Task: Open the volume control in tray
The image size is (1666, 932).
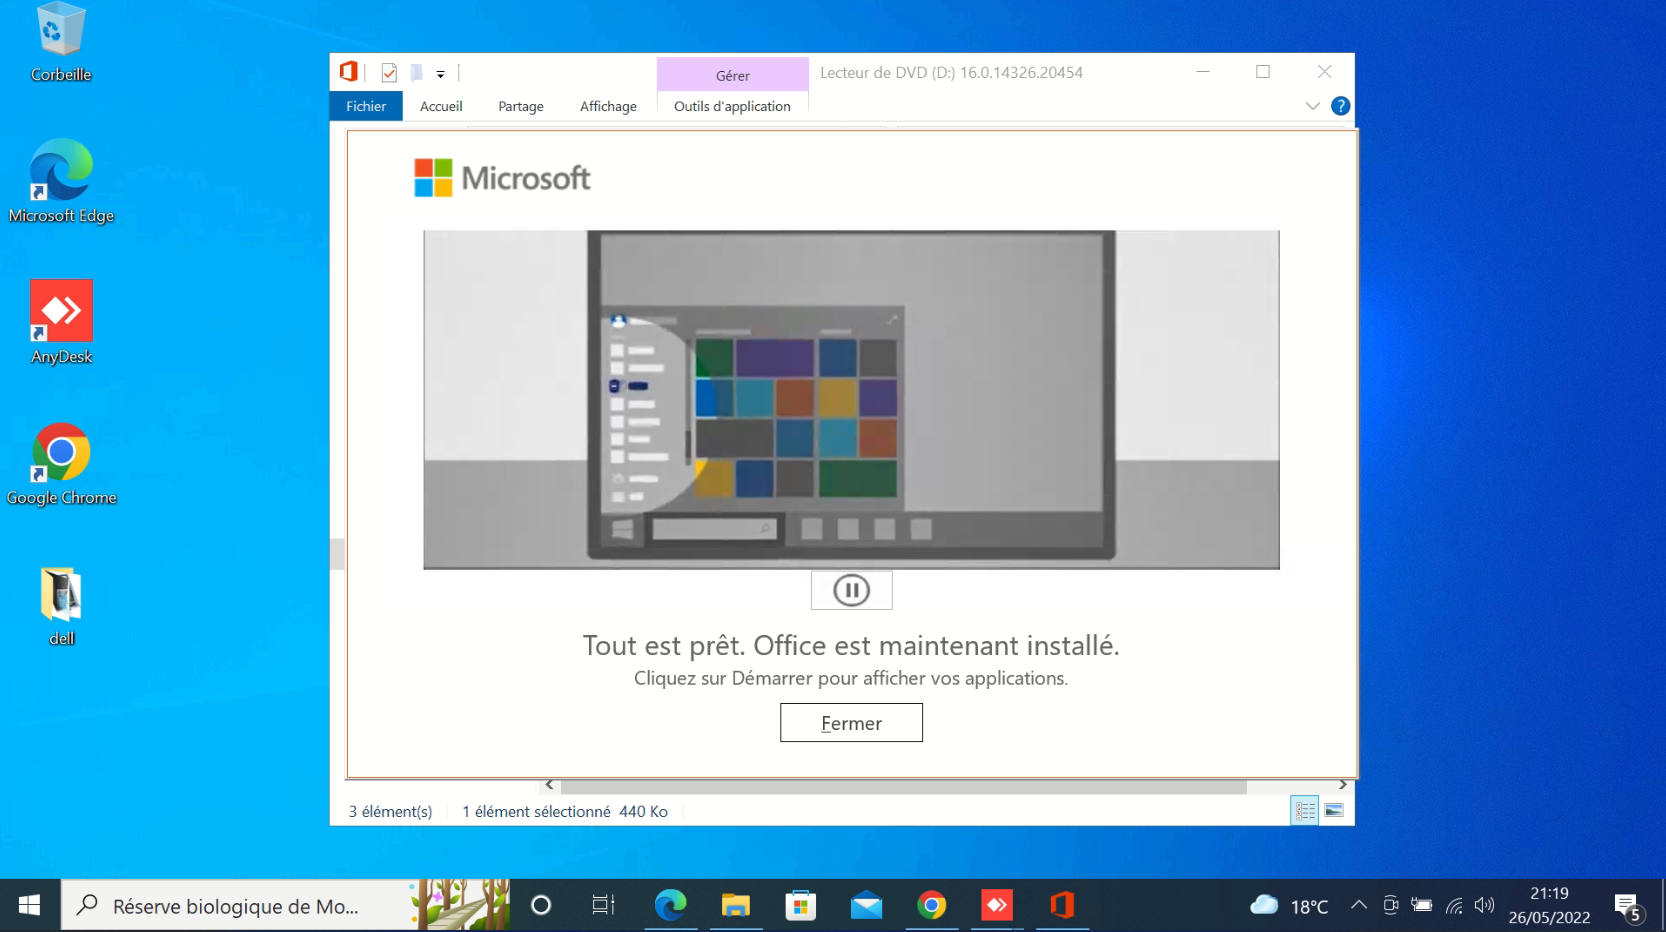Action: (x=1484, y=905)
